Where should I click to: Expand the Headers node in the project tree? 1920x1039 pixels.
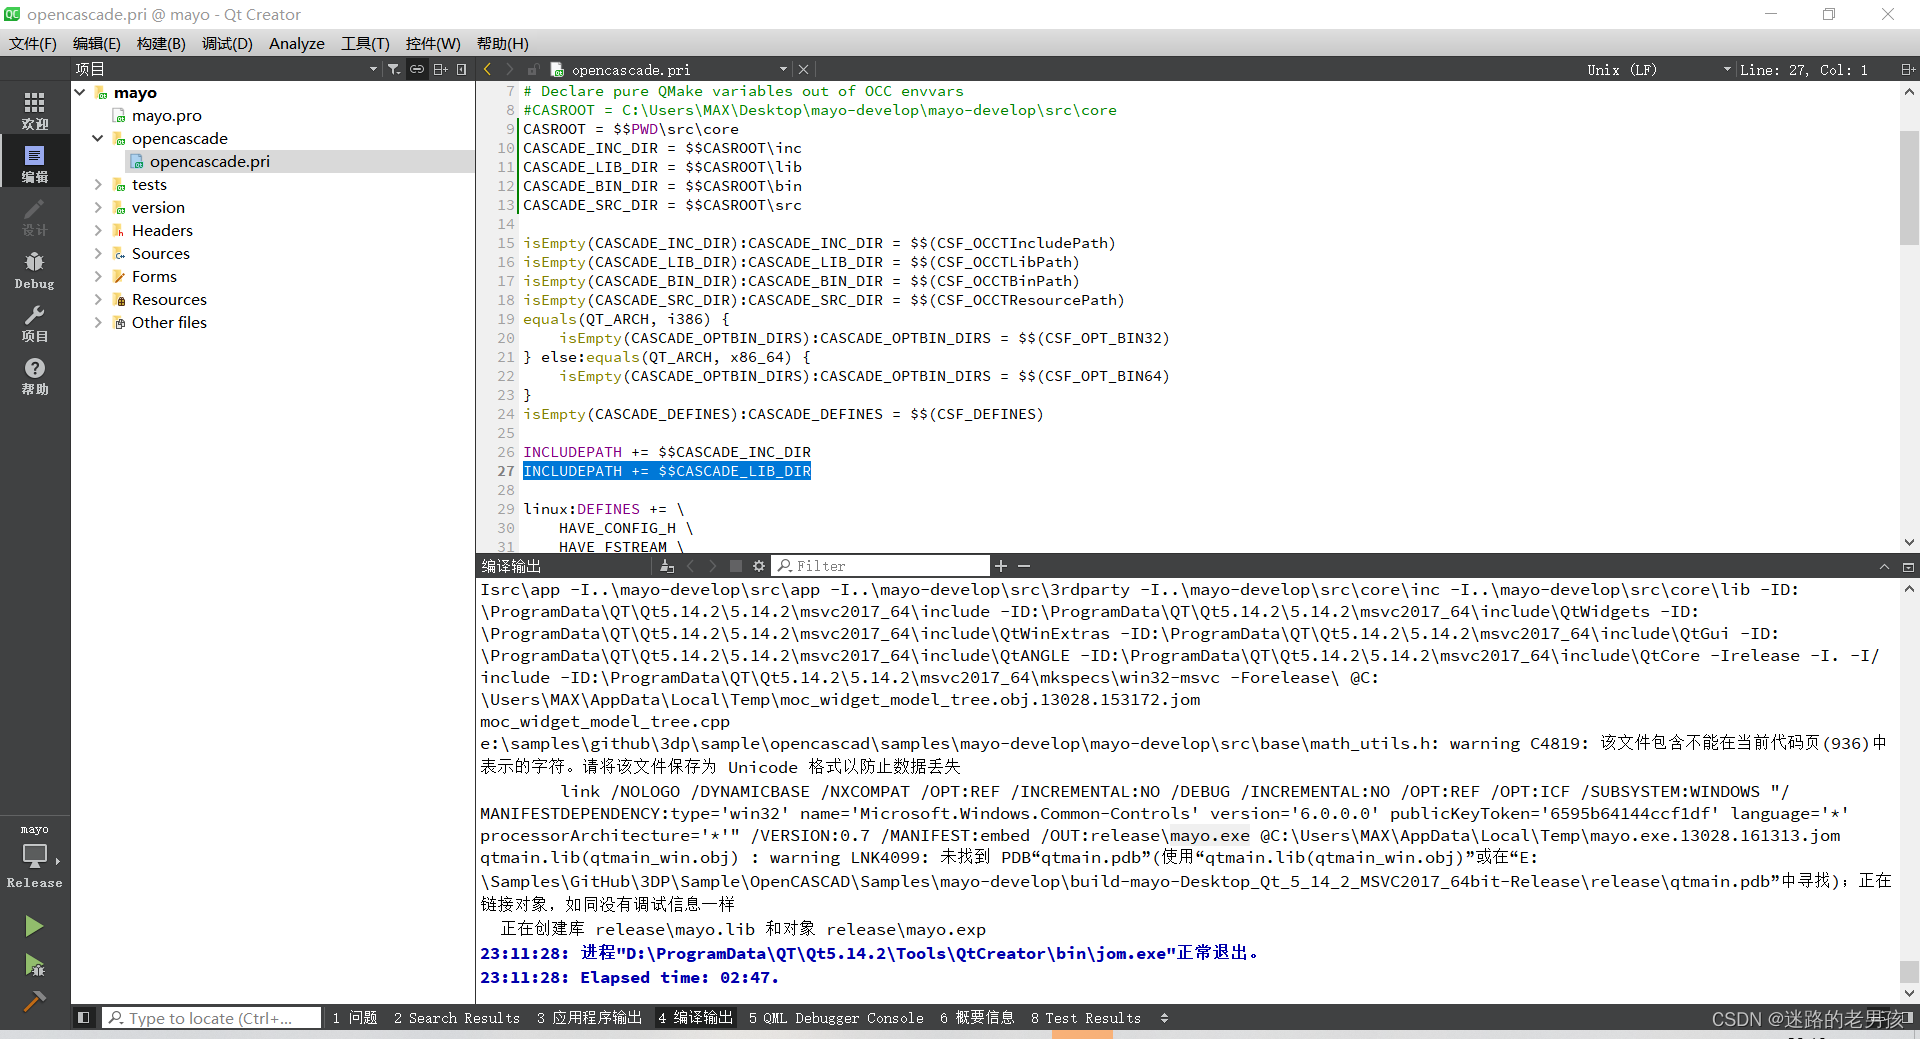pos(97,230)
